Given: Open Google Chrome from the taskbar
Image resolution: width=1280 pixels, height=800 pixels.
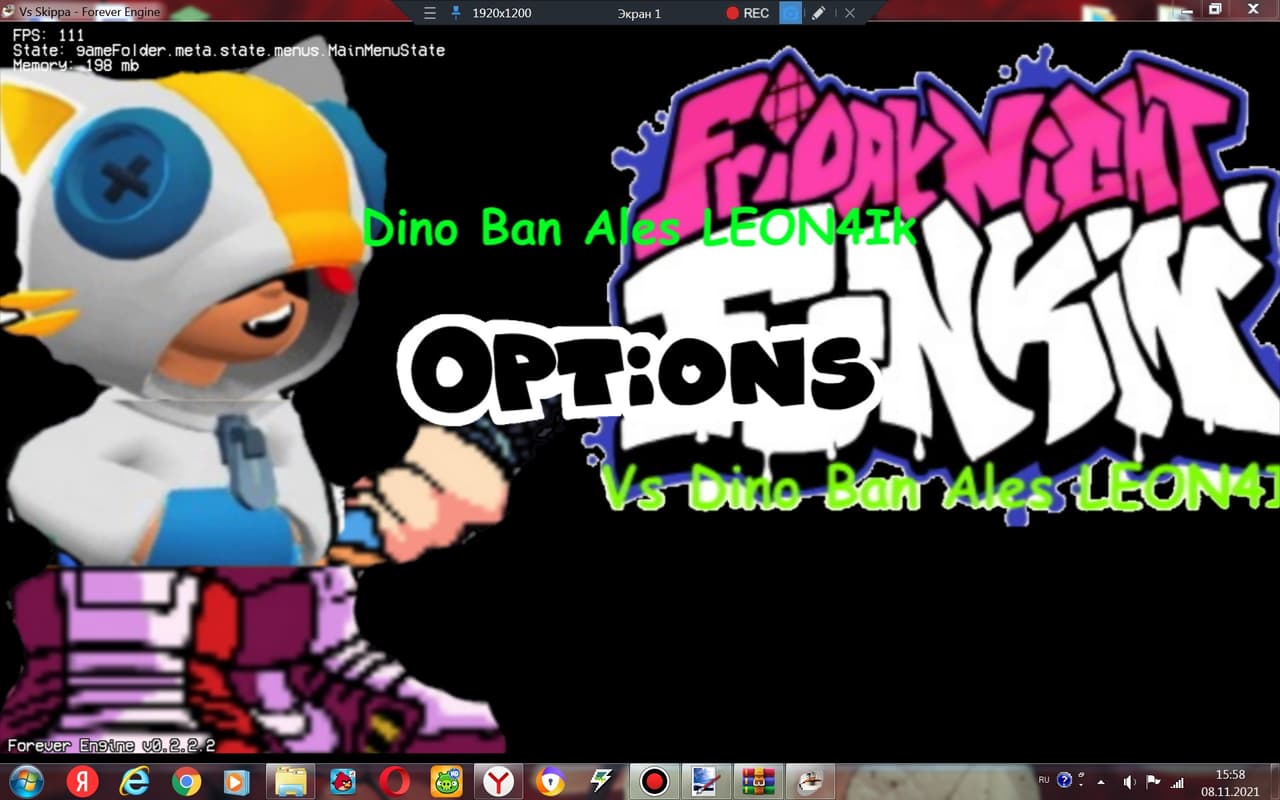Looking at the screenshot, I should click(186, 781).
